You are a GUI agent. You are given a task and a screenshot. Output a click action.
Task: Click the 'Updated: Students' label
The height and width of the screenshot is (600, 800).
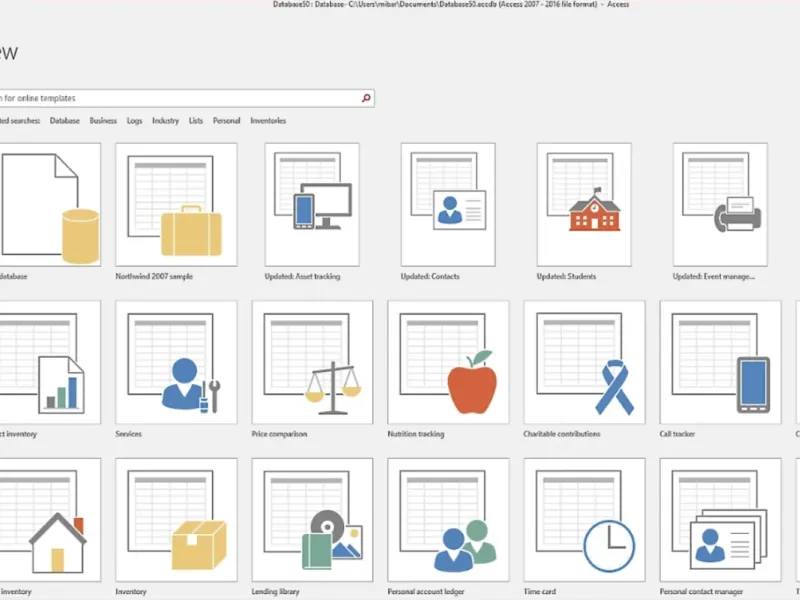click(x=566, y=277)
